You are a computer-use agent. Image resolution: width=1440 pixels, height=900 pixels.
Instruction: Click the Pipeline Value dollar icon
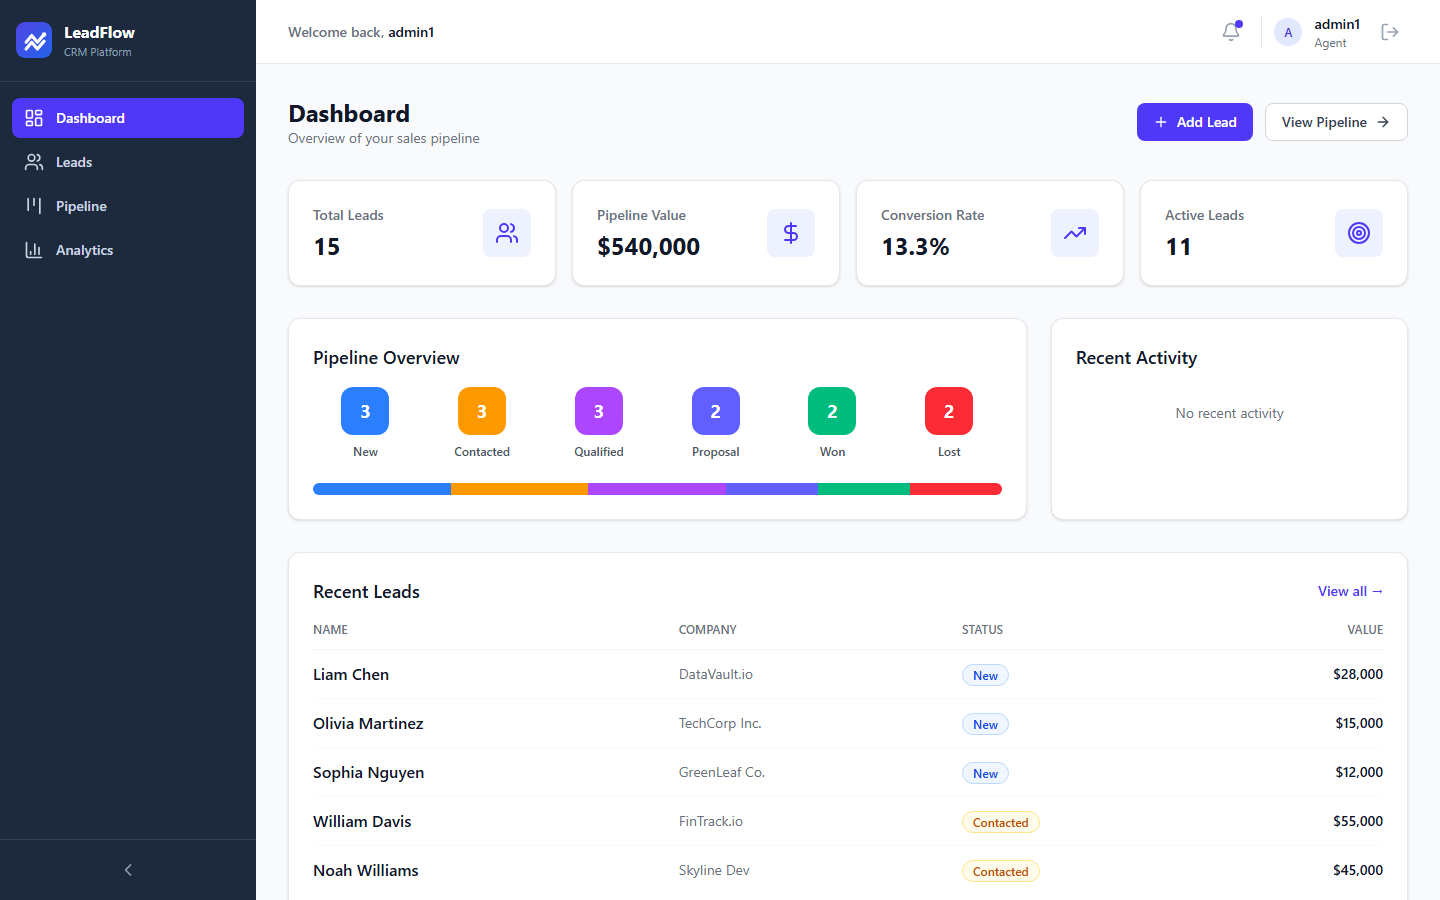(x=791, y=233)
